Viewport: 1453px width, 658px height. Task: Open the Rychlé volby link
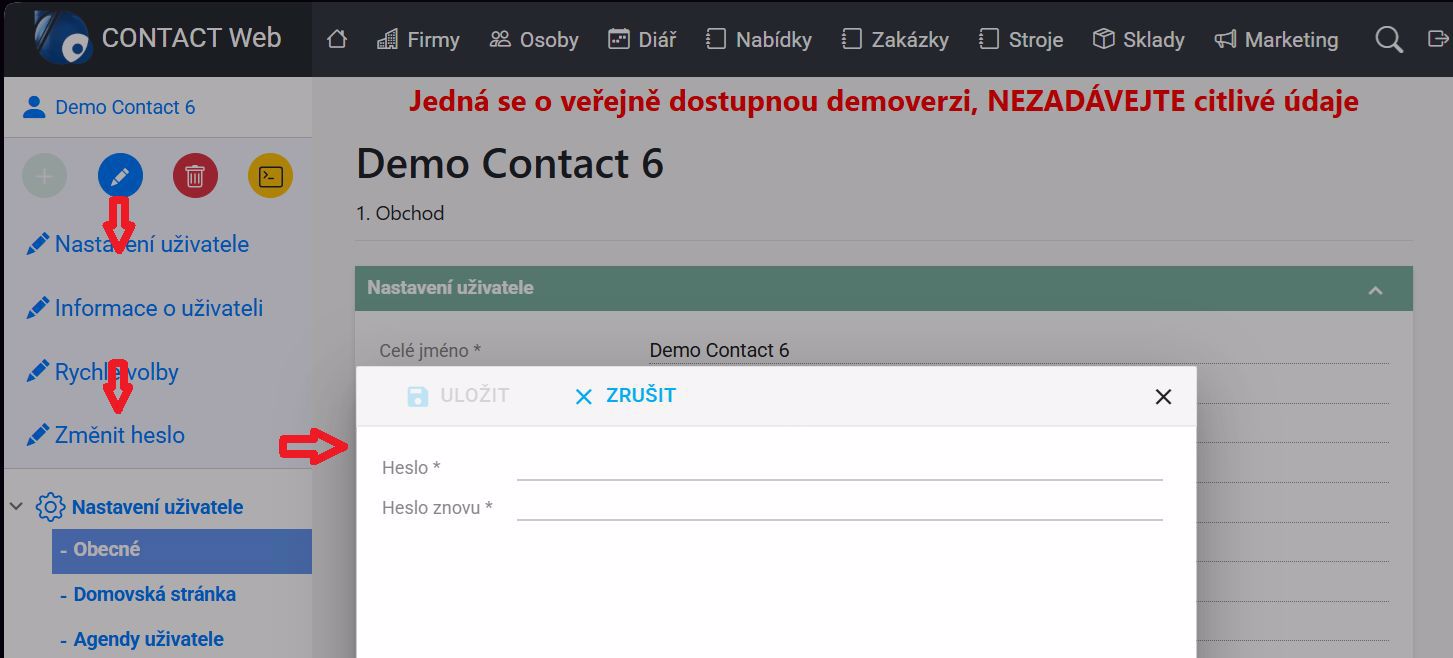click(103, 372)
